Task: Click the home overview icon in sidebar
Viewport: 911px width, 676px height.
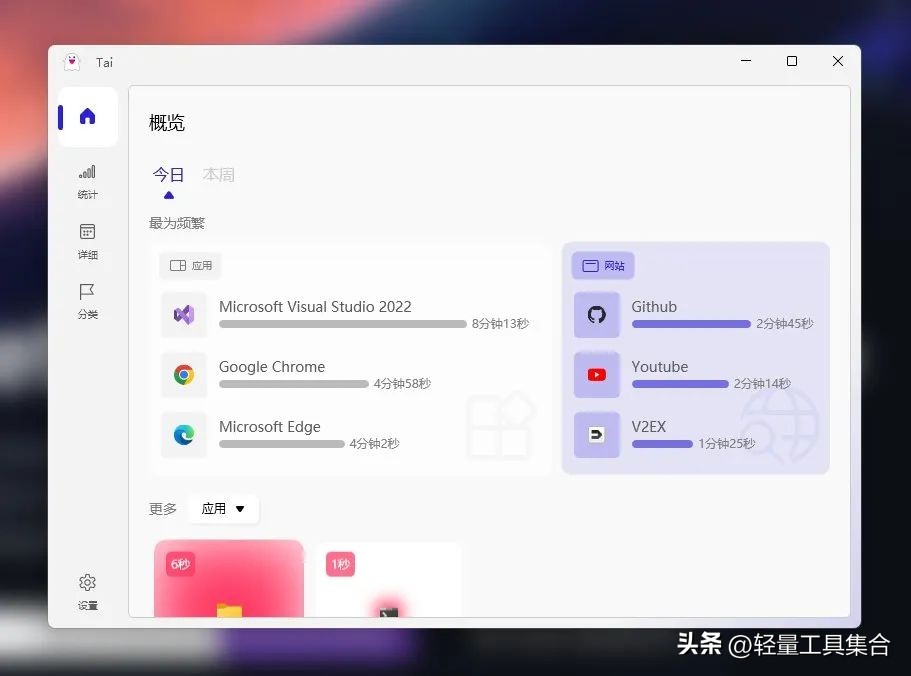Action: [x=87, y=116]
